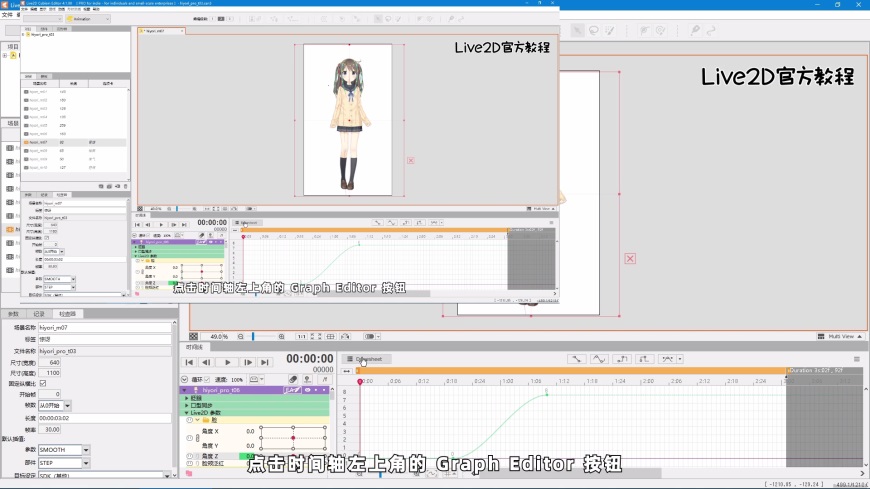This screenshot has height=489, width=870.
Task: Collapse the 脸 folder in timeline
Action: click(x=198, y=420)
